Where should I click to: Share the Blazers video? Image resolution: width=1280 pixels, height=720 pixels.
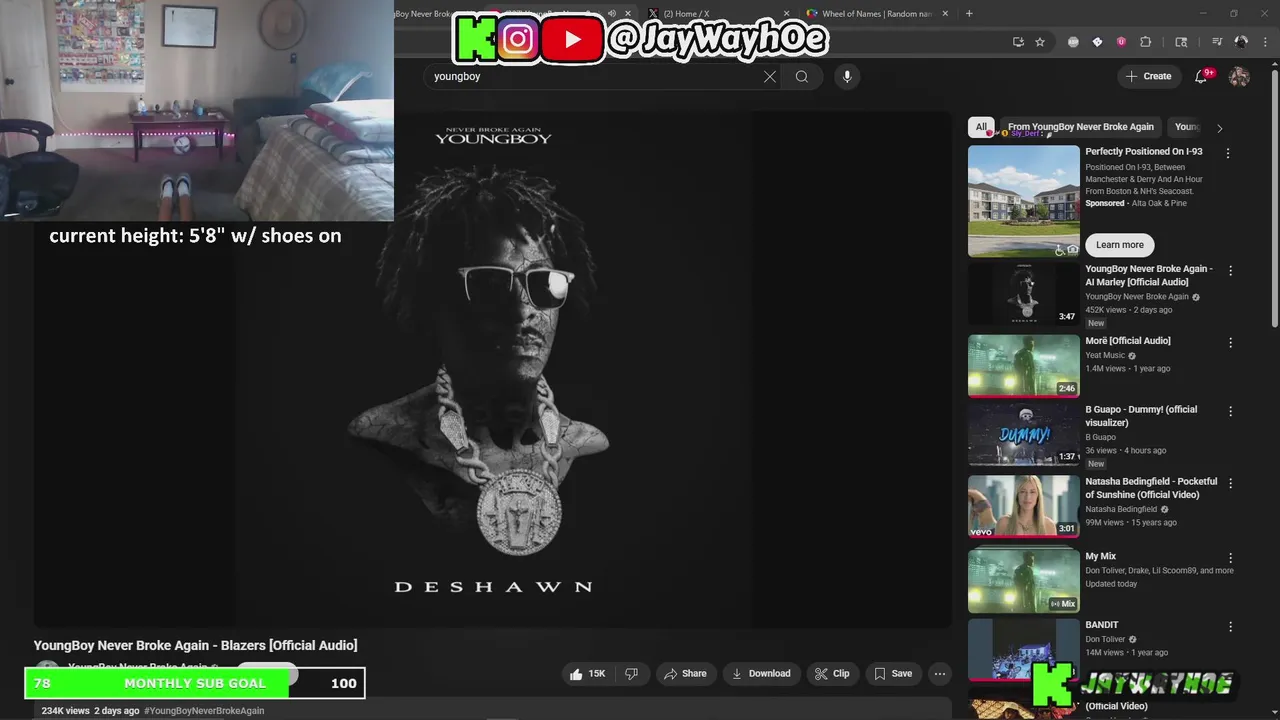[x=685, y=674]
